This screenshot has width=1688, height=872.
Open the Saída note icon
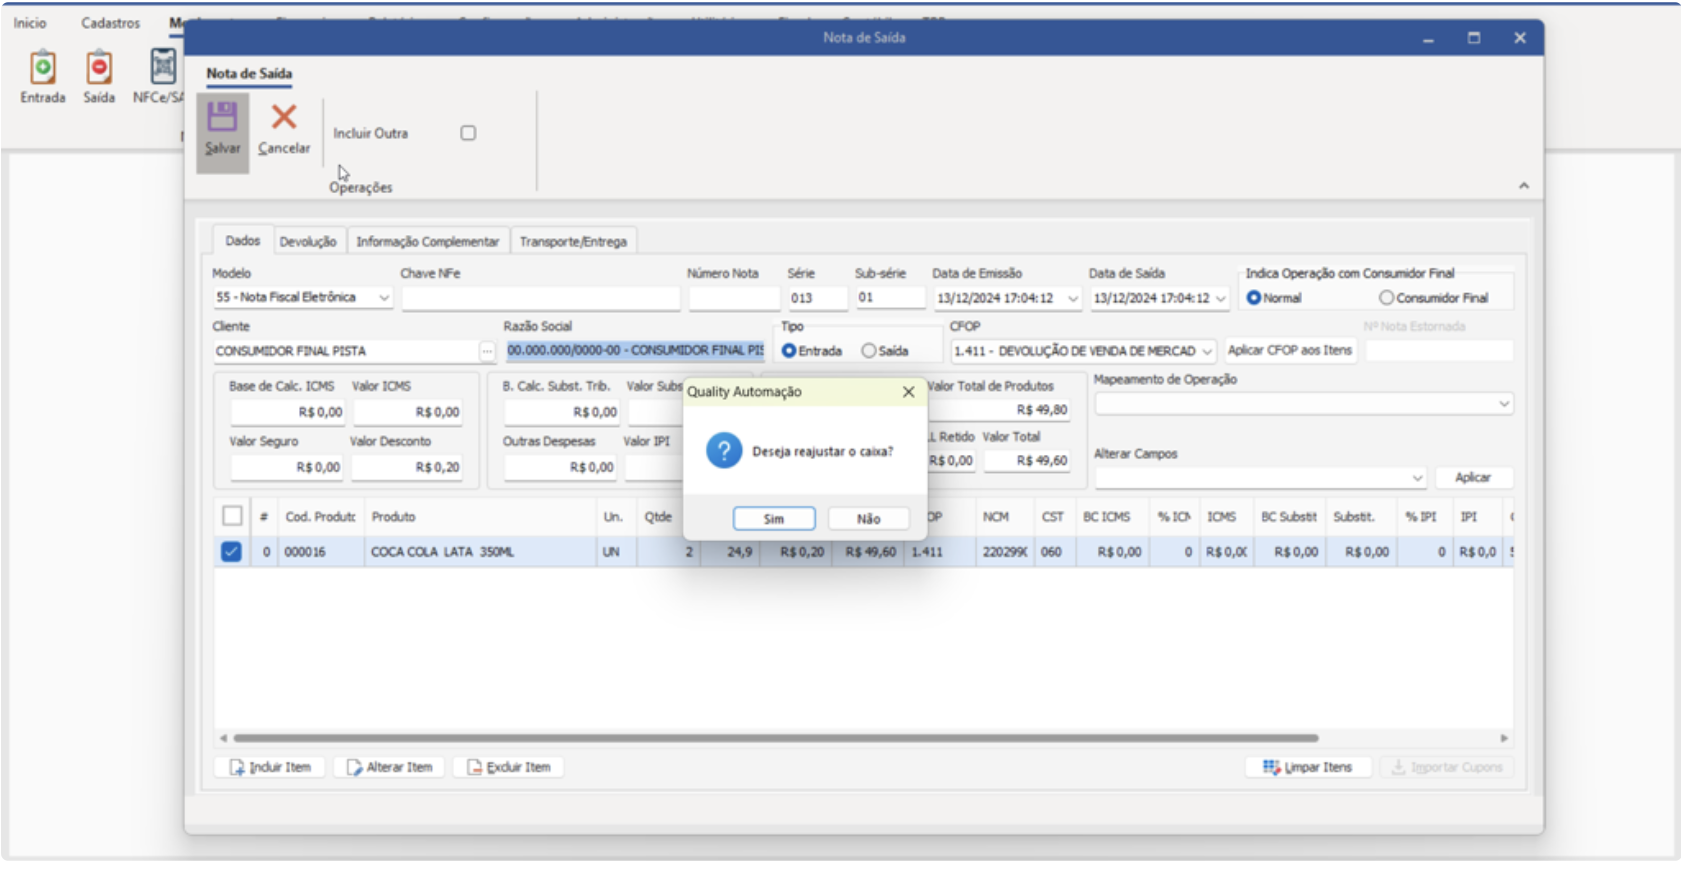(x=98, y=68)
